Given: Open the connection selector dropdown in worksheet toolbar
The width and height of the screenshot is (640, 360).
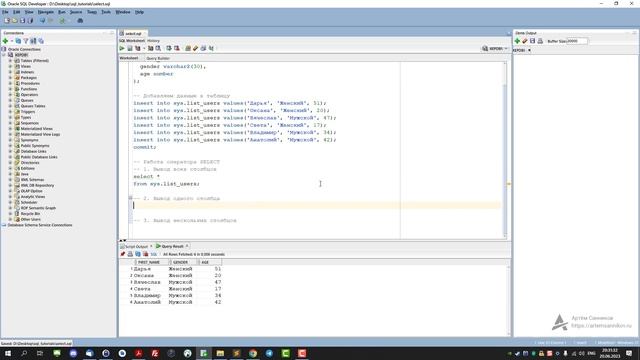Looking at the screenshot, I should click(x=495, y=49).
